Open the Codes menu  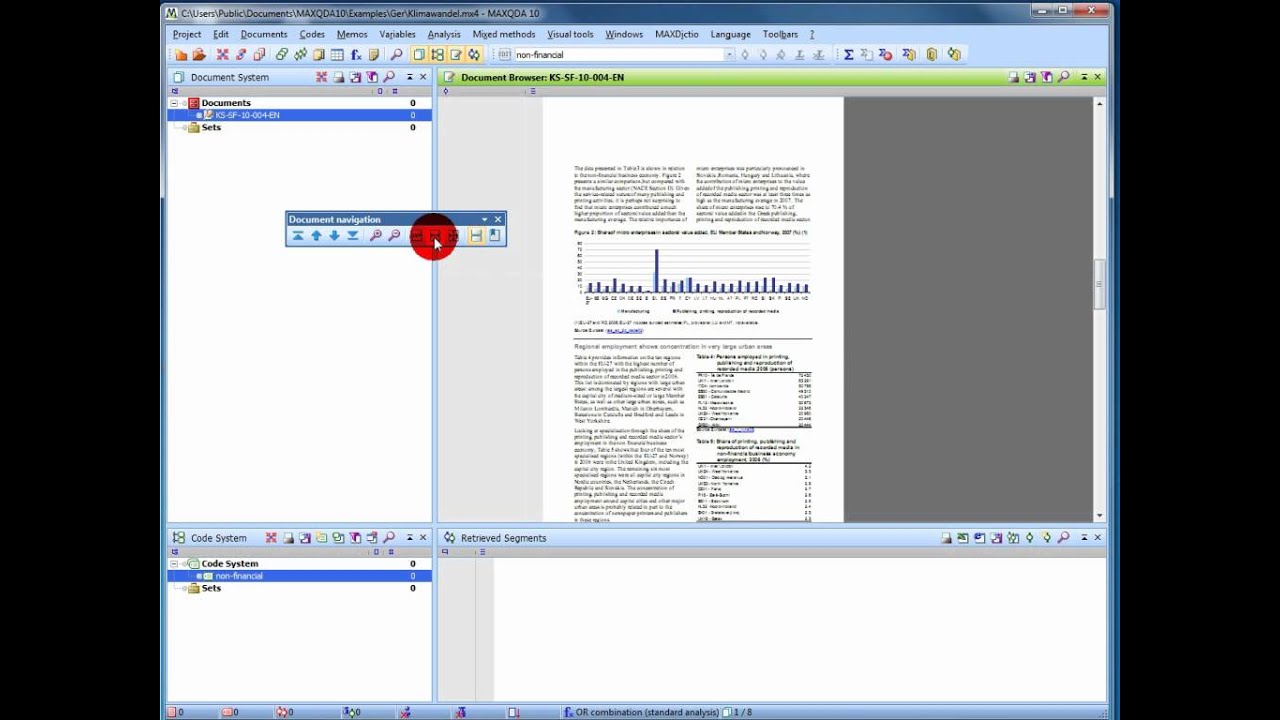click(312, 34)
